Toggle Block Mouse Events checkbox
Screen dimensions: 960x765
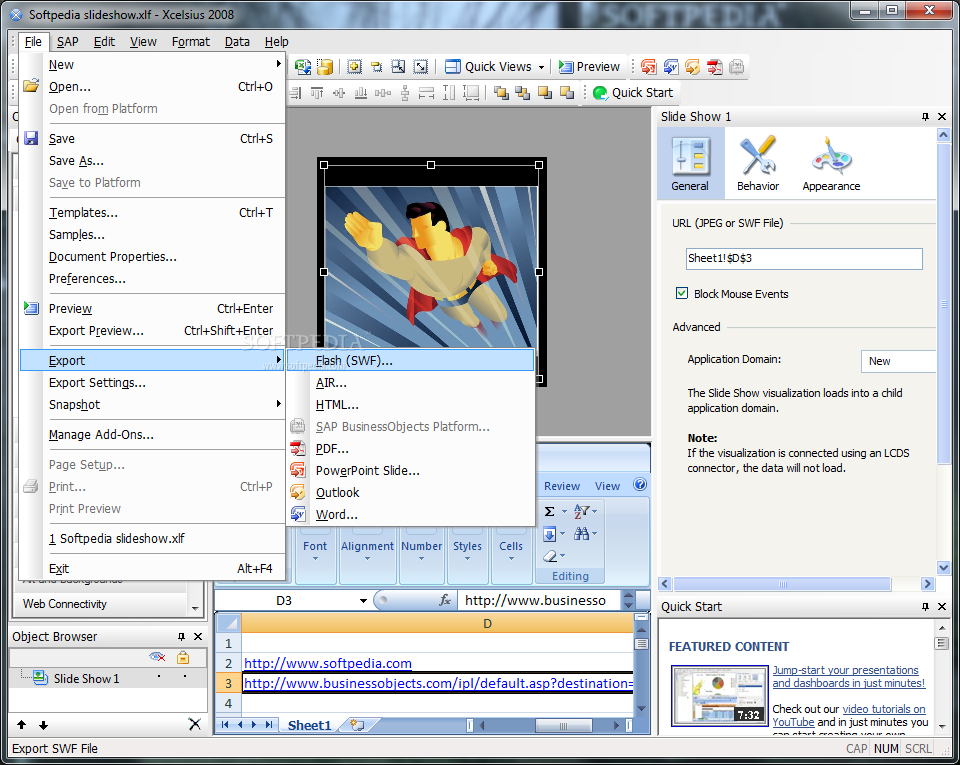pyautogui.click(x=681, y=293)
